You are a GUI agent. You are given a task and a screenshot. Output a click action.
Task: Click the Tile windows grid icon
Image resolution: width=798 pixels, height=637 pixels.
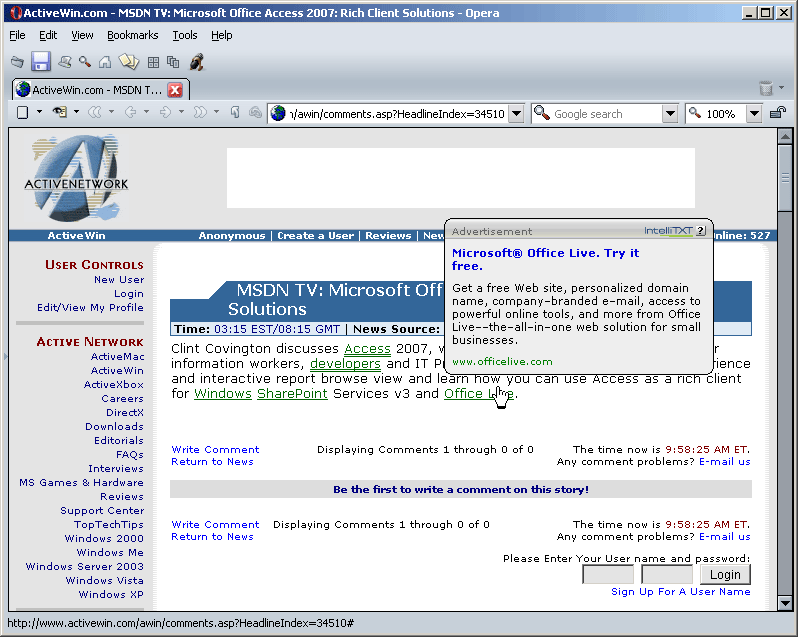point(153,63)
